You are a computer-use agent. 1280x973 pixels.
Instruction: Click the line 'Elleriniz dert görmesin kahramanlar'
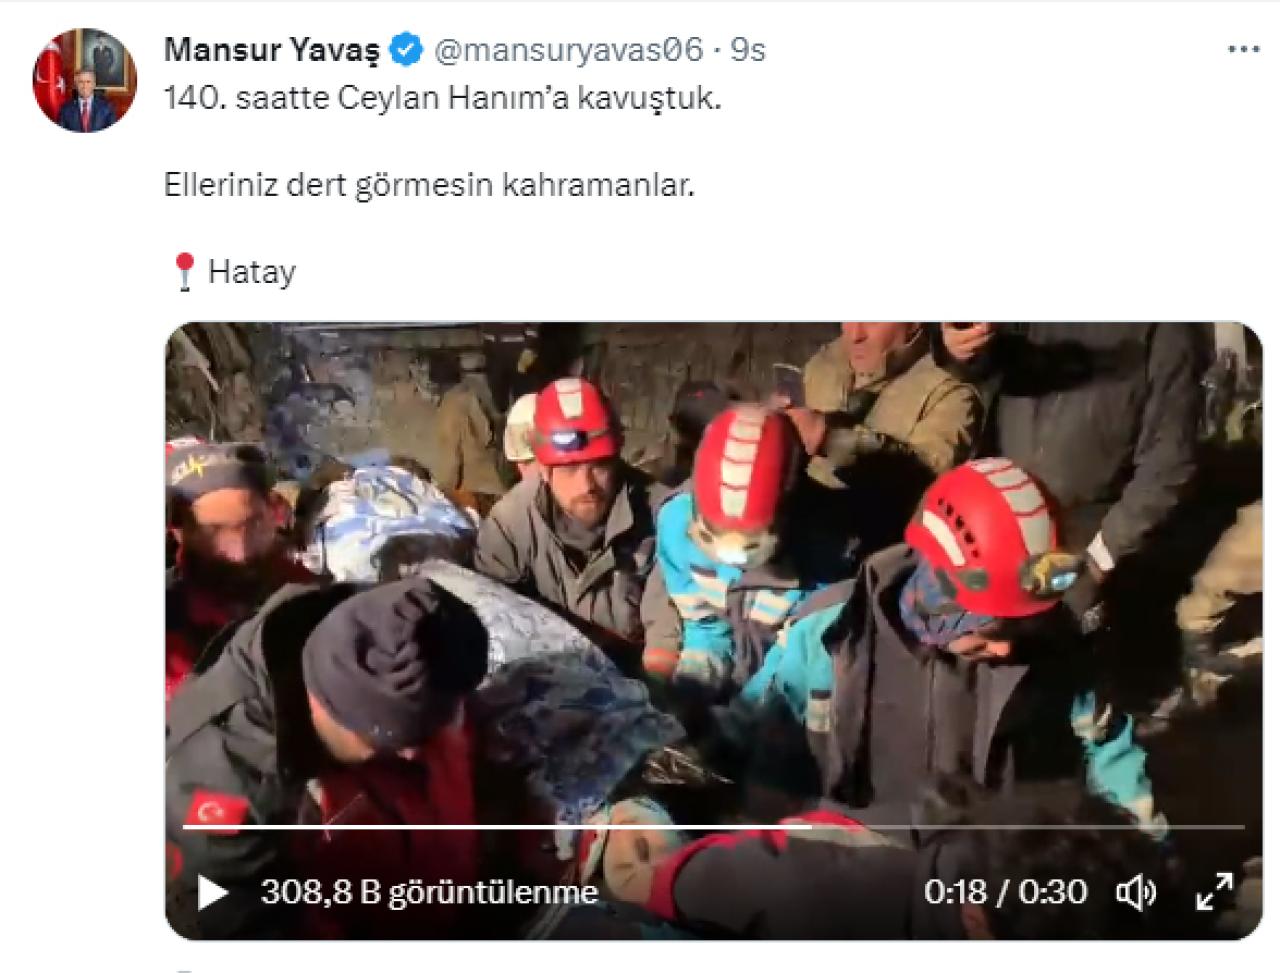(429, 185)
